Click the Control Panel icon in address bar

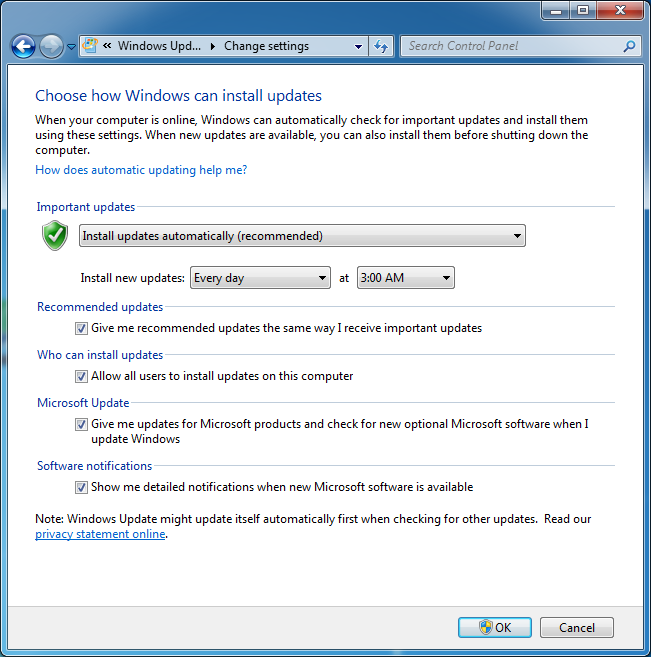90,45
